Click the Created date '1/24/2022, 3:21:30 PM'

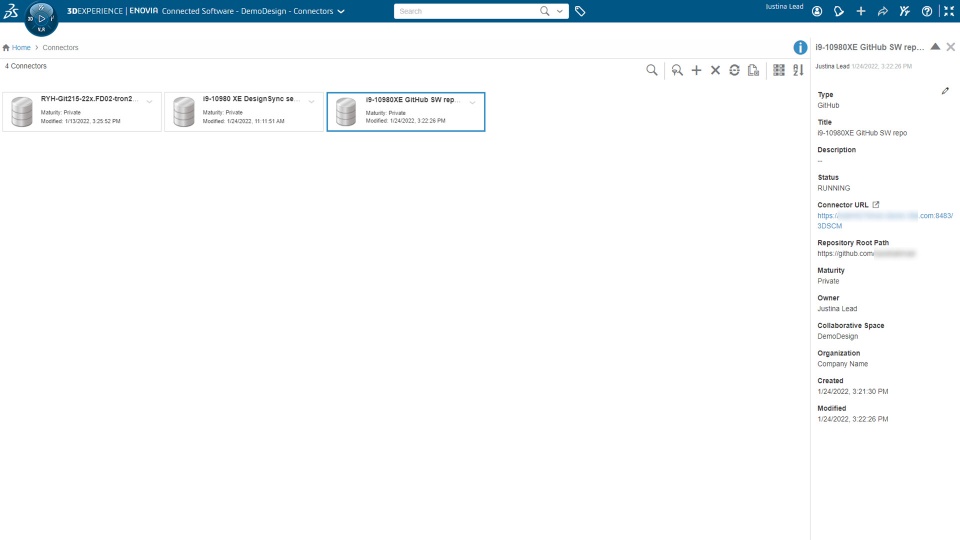pyautogui.click(x=852, y=391)
